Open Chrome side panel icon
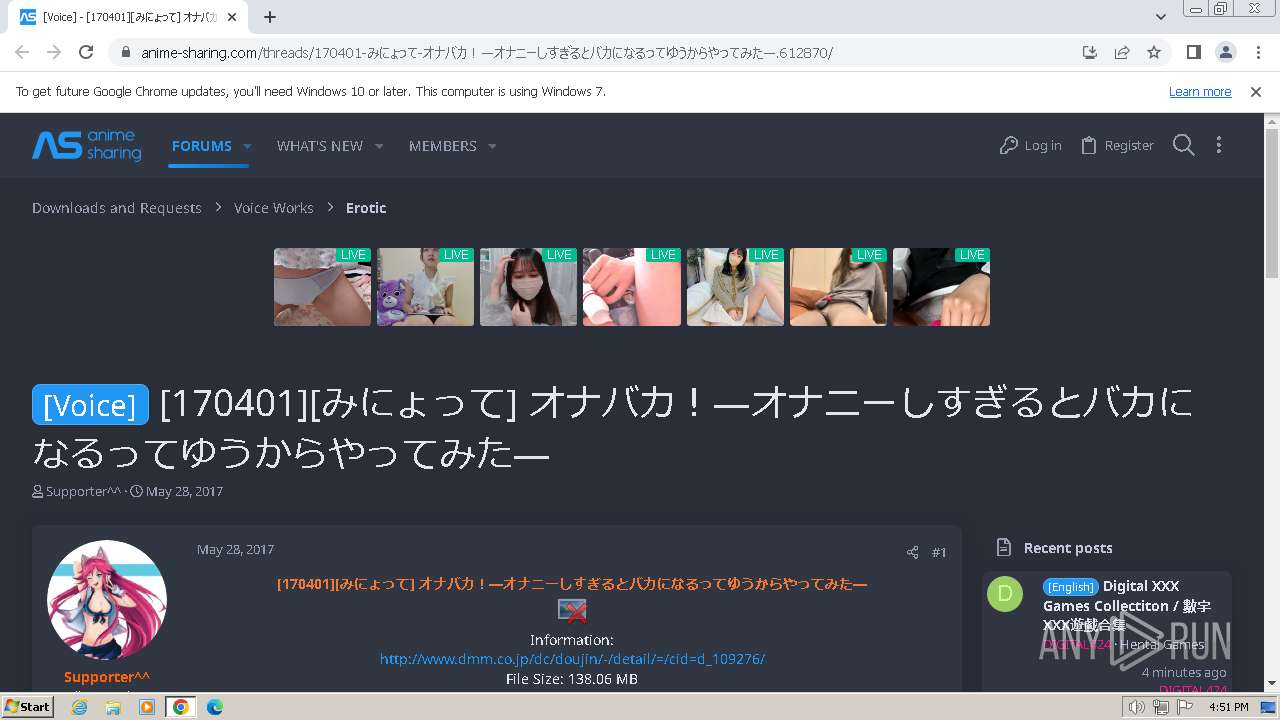The image size is (1280, 720). point(1193,52)
